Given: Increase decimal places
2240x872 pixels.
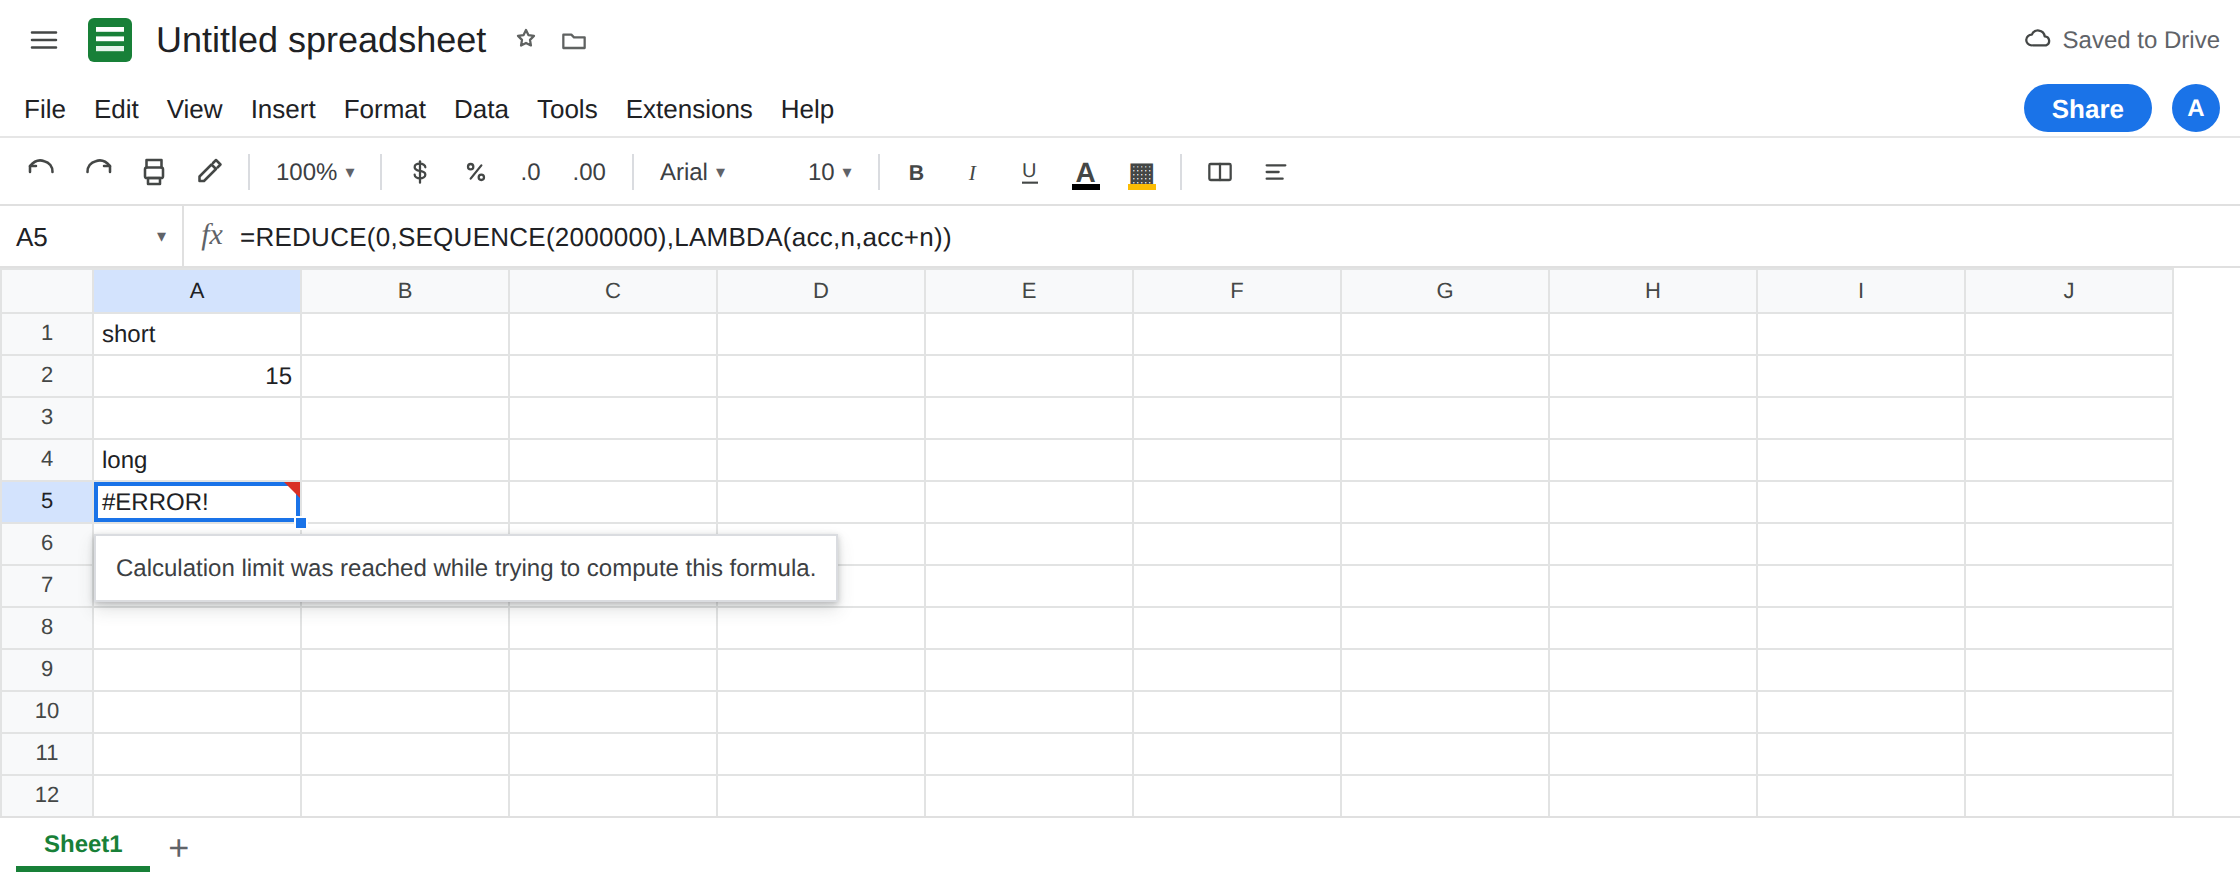Looking at the screenshot, I should click(589, 172).
